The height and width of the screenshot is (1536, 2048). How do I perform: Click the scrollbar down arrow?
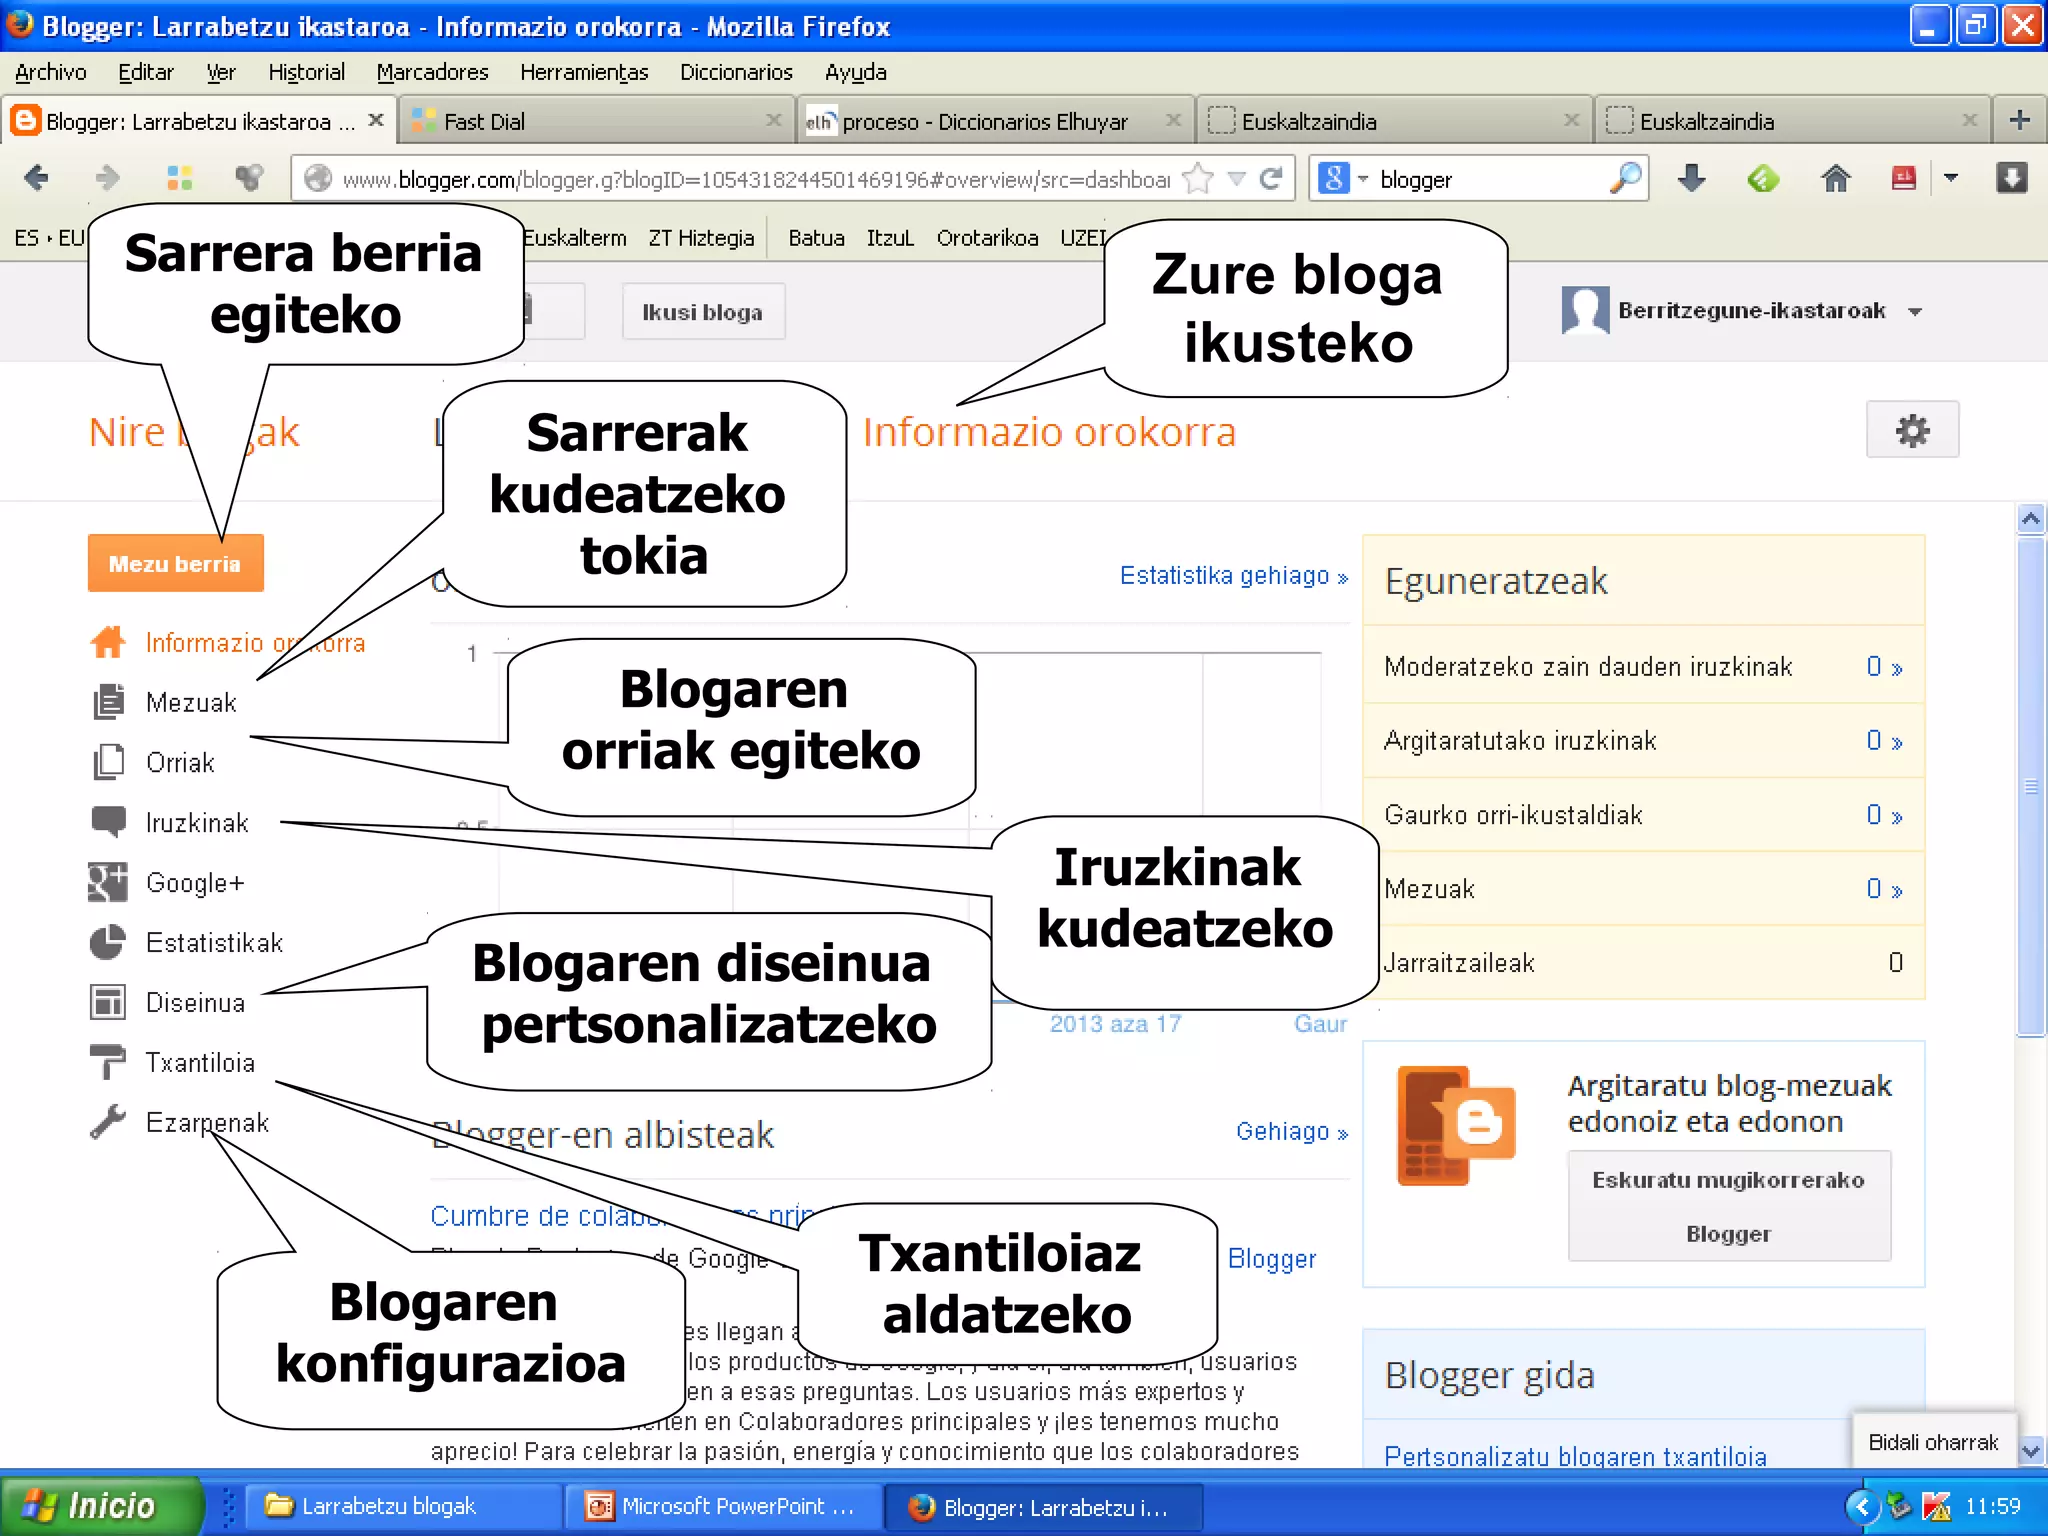click(2030, 1451)
